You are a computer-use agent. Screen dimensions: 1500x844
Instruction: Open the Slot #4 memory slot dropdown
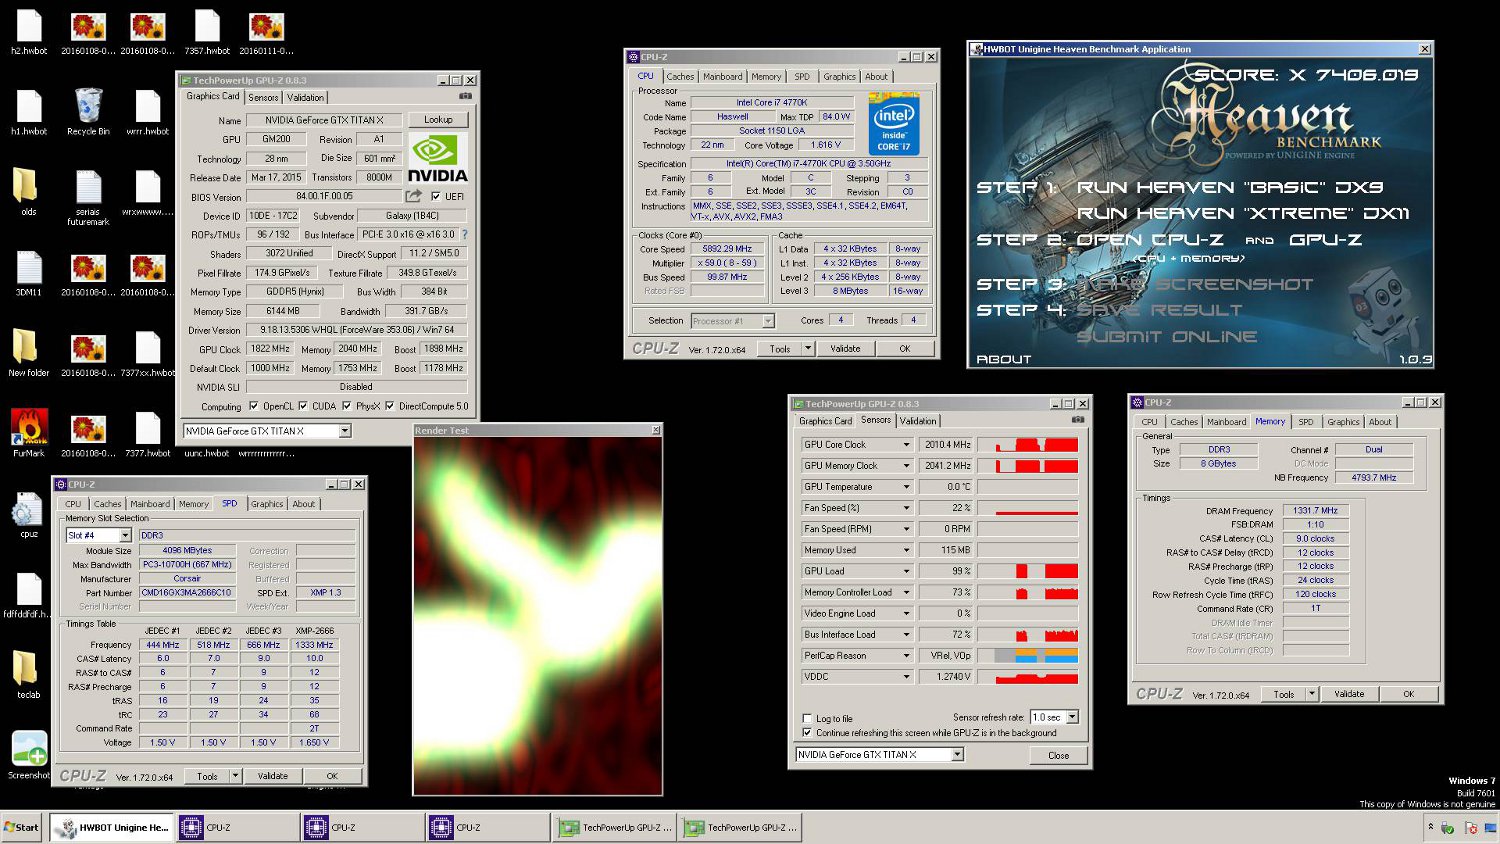(x=125, y=535)
